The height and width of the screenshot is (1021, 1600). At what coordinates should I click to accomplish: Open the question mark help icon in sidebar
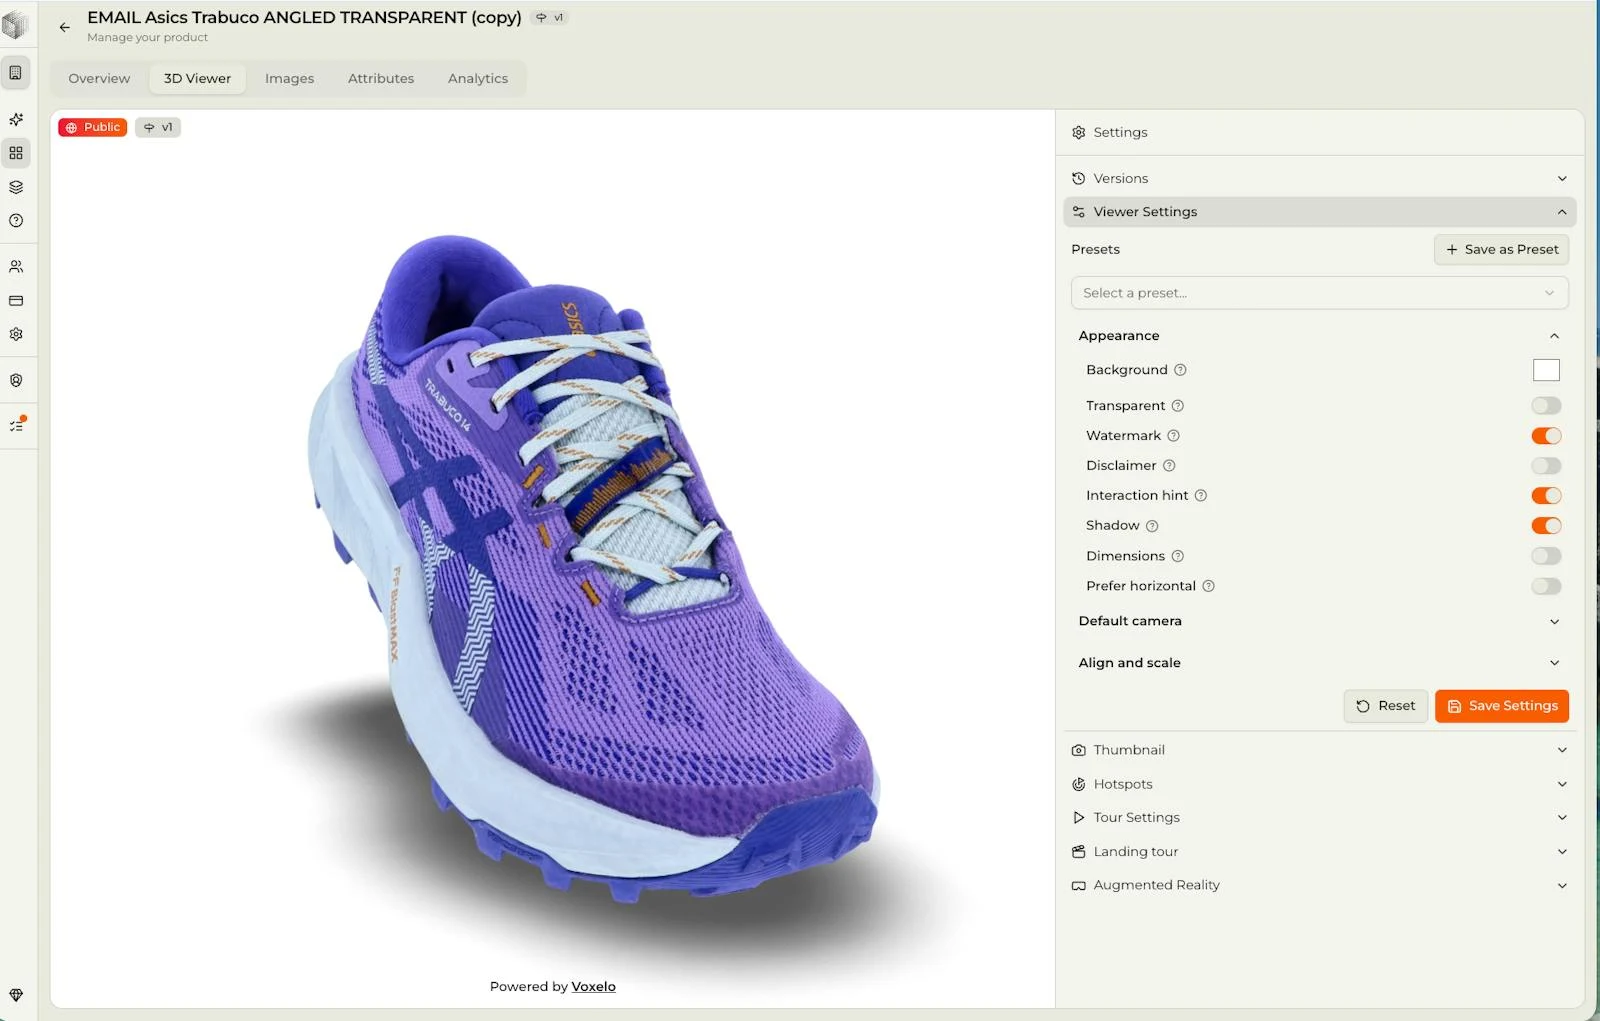[16, 221]
